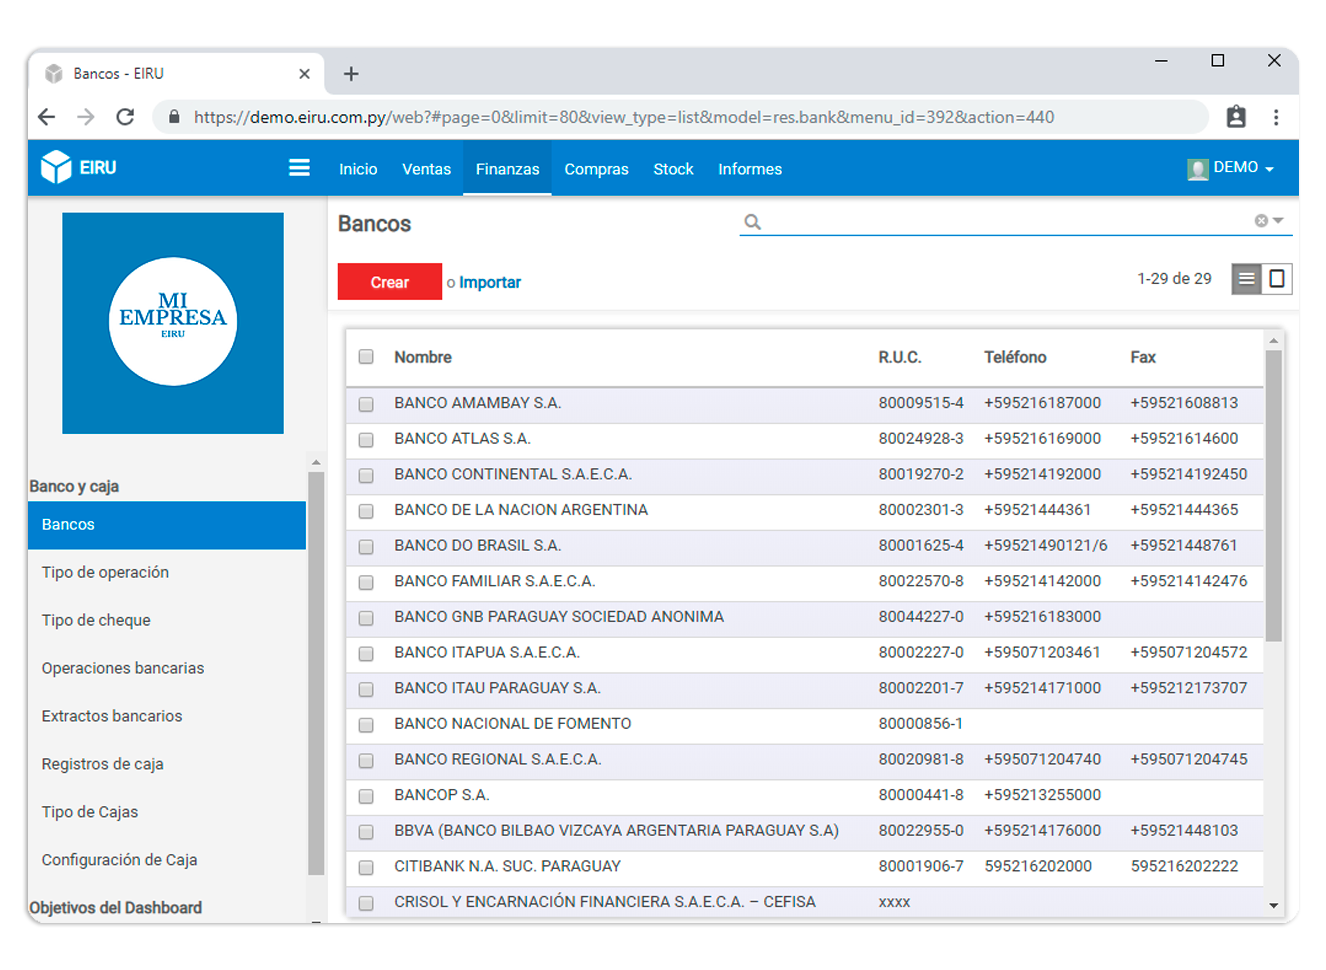Viewport: 1326px width, 970px height.
Task: Sort table by Fax column
Action: 1143,357
